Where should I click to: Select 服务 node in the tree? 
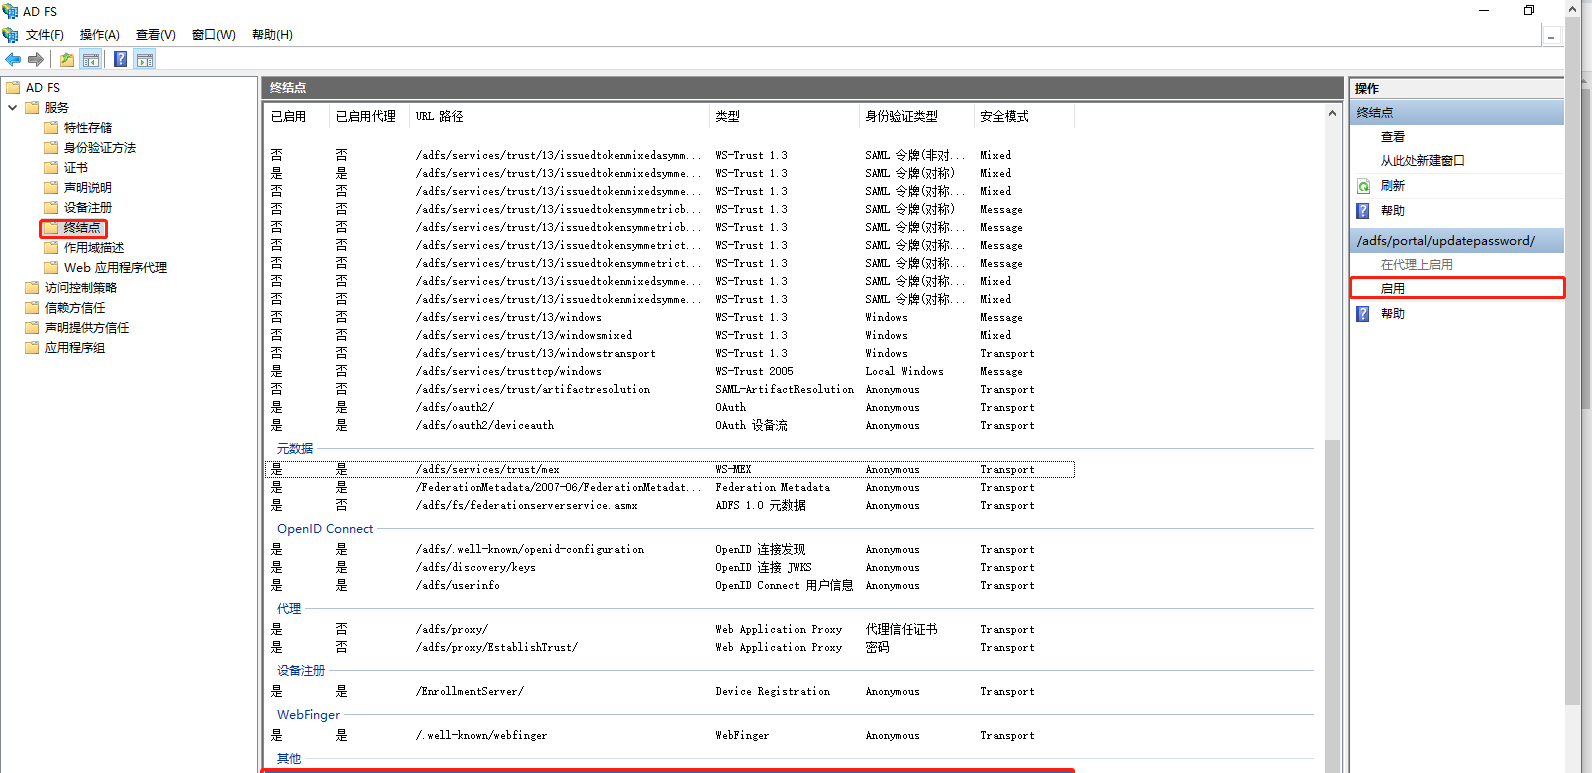tap(57, 108)
